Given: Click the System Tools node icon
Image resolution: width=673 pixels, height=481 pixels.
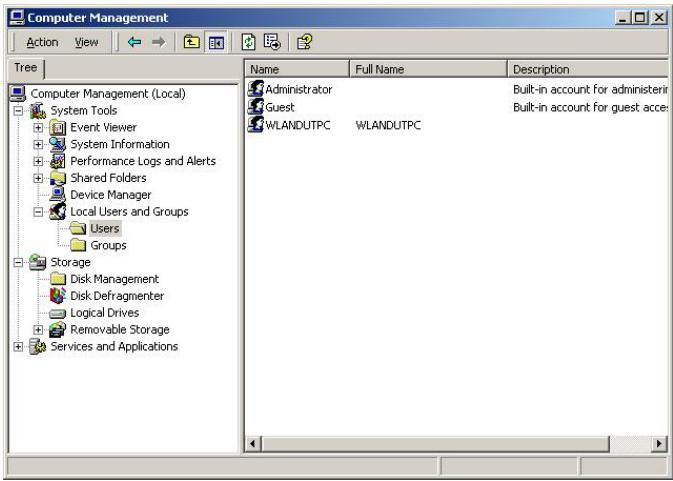Looking at the screenshot, I should pyautogui.click(x=38, y=111).
